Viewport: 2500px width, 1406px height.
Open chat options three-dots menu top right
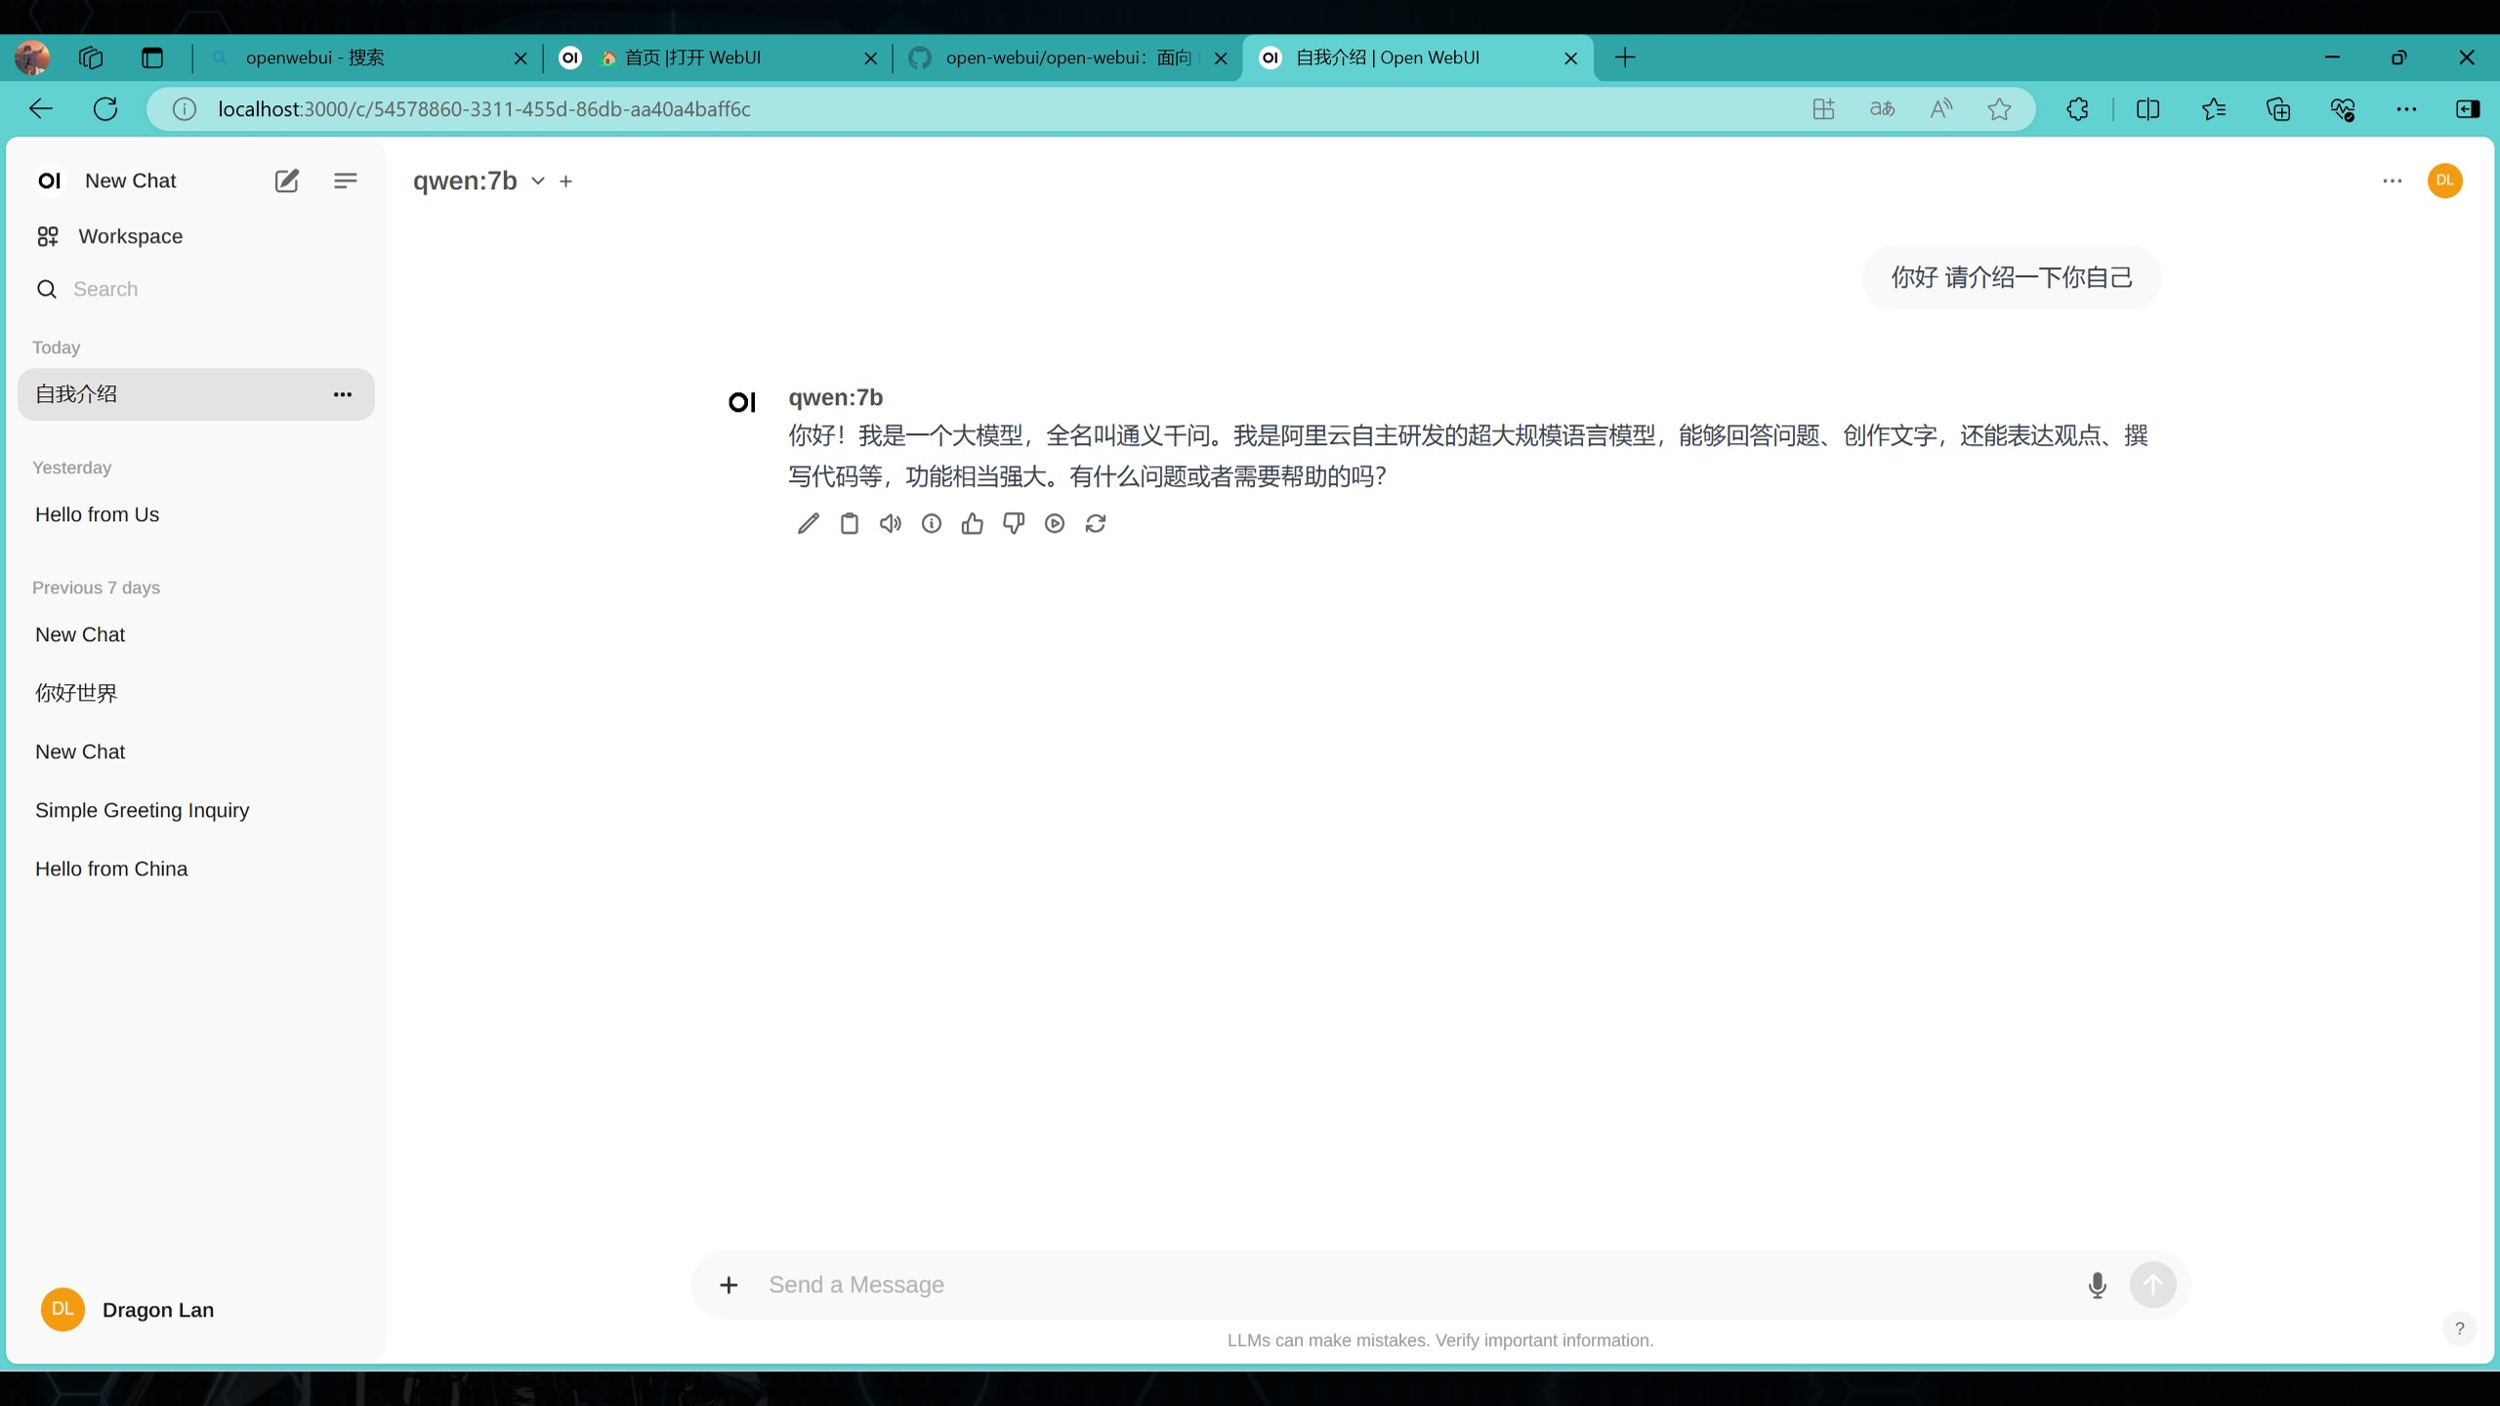click(x=2391, y=181)
